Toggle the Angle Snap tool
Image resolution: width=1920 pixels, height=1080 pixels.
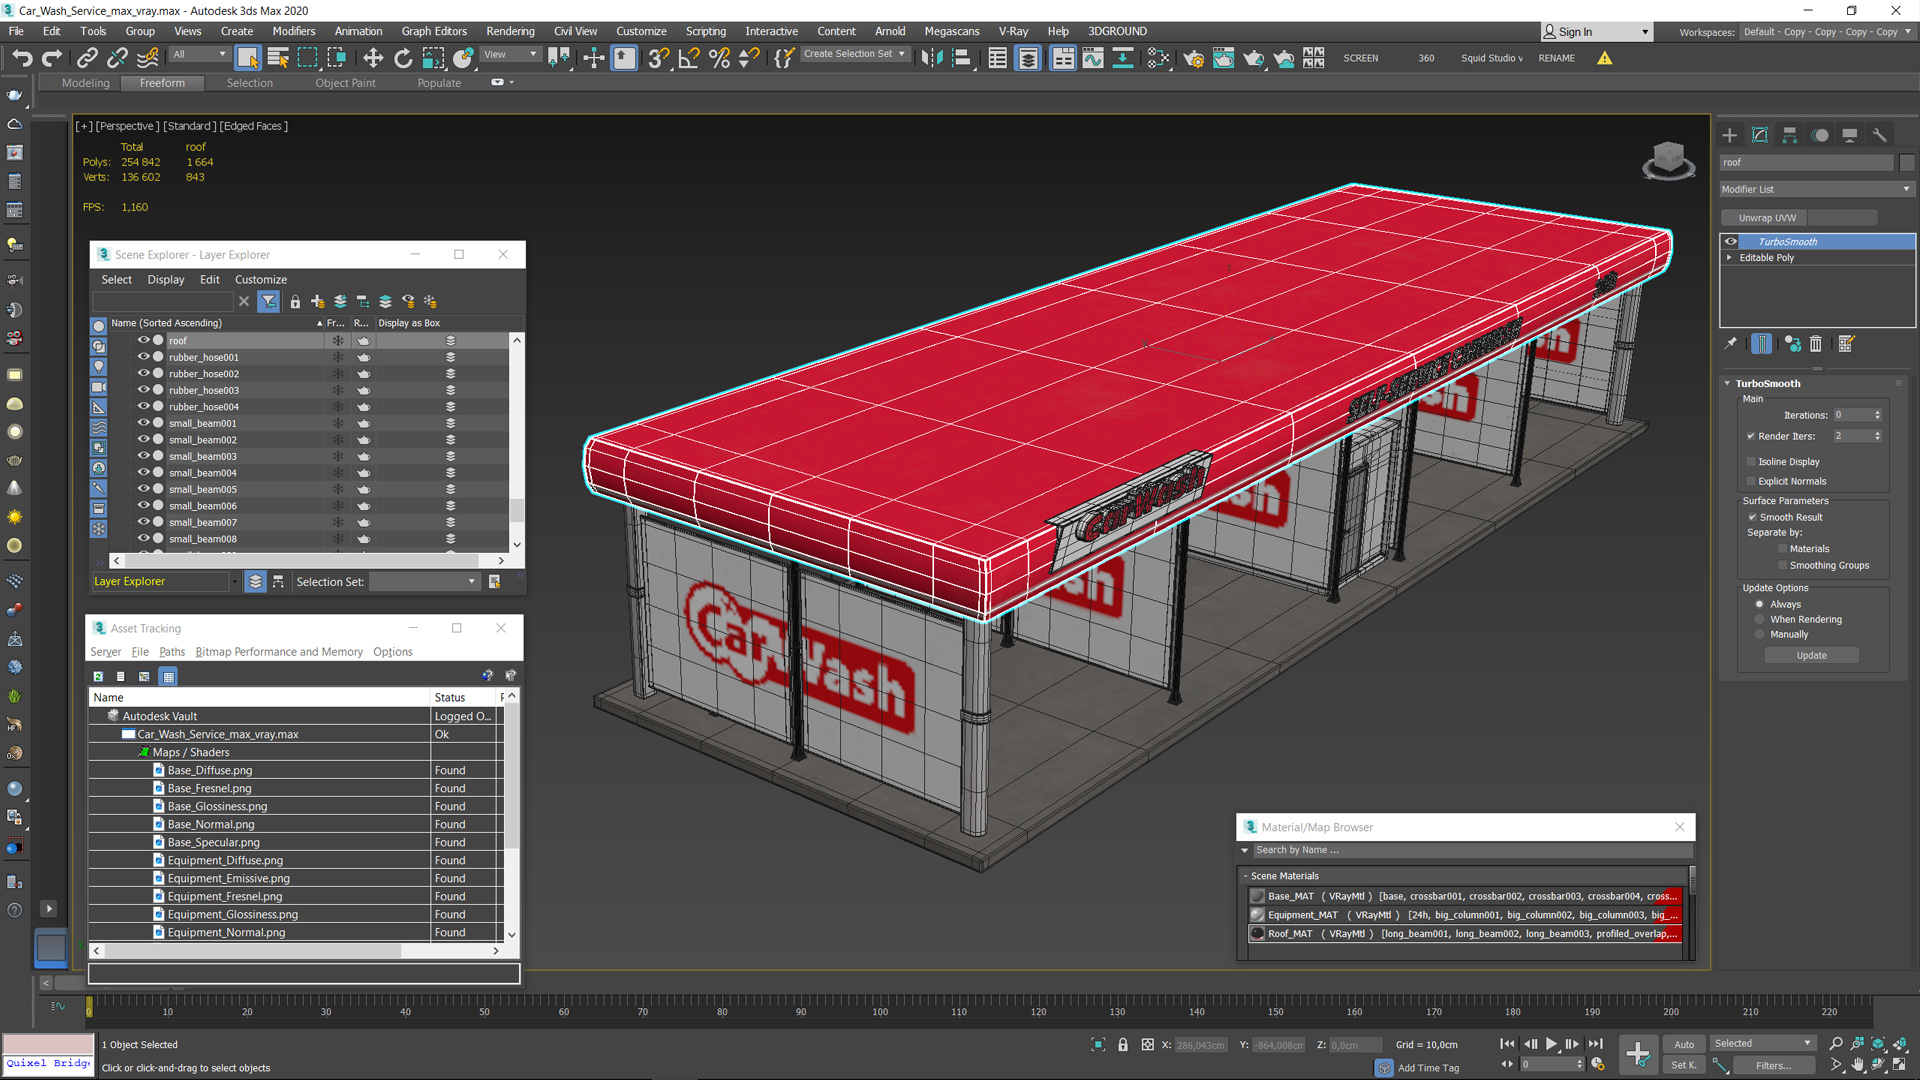(688, 58)
